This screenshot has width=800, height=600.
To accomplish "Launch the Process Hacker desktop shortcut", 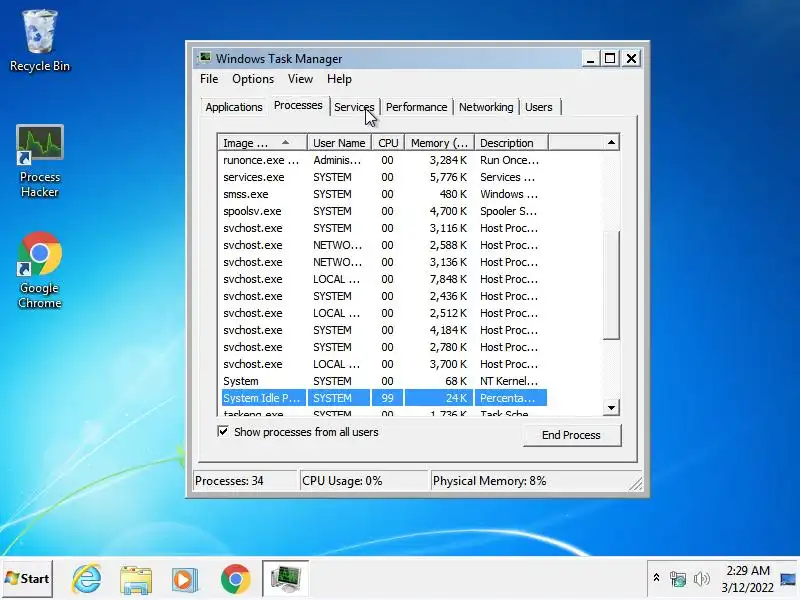I will pos(39,161).
